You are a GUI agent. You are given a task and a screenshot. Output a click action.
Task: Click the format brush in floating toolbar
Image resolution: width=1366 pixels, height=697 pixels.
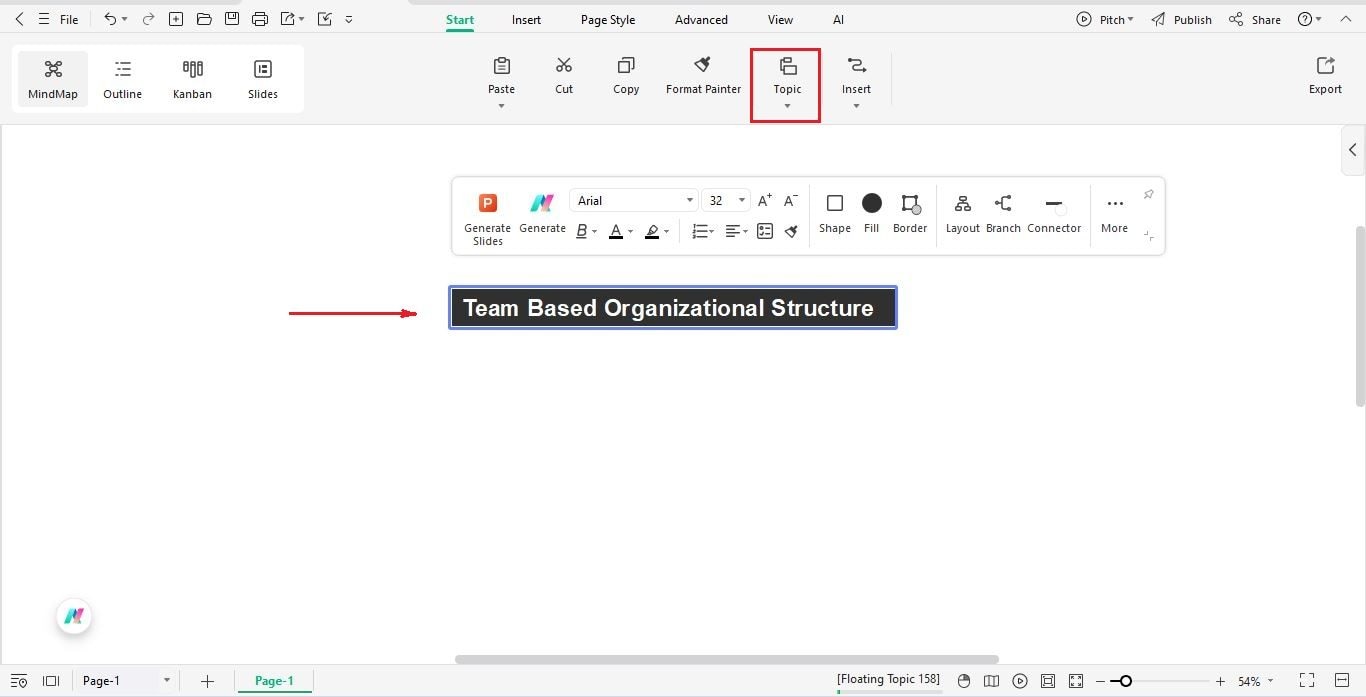[x=791, y=231]
